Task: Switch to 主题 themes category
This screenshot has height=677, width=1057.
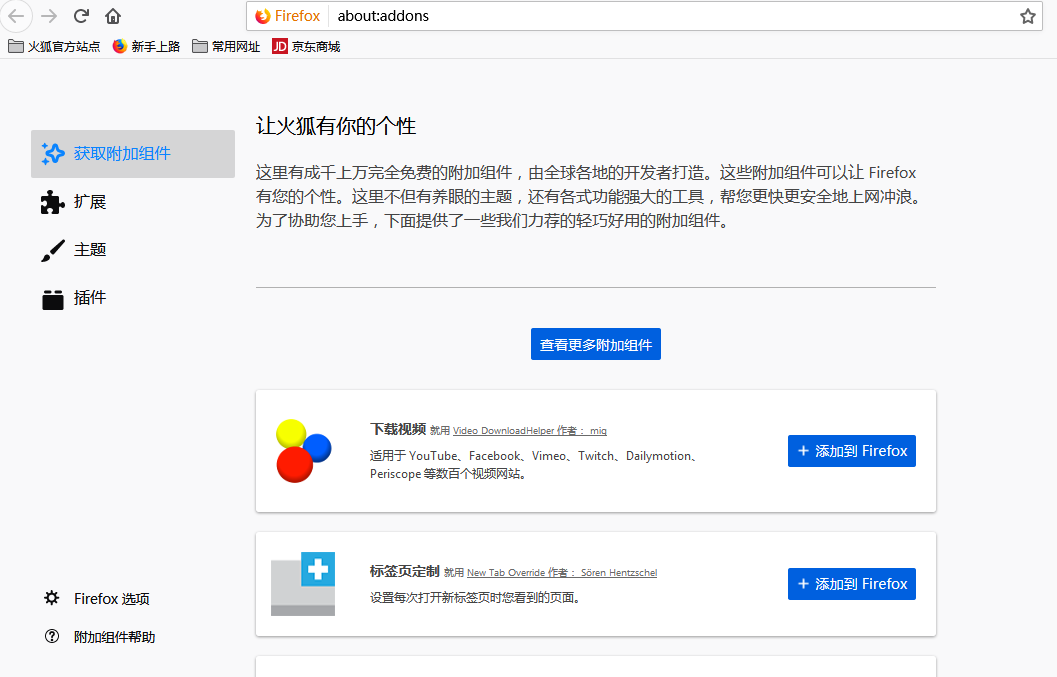Action: click(x=133, y=249)
